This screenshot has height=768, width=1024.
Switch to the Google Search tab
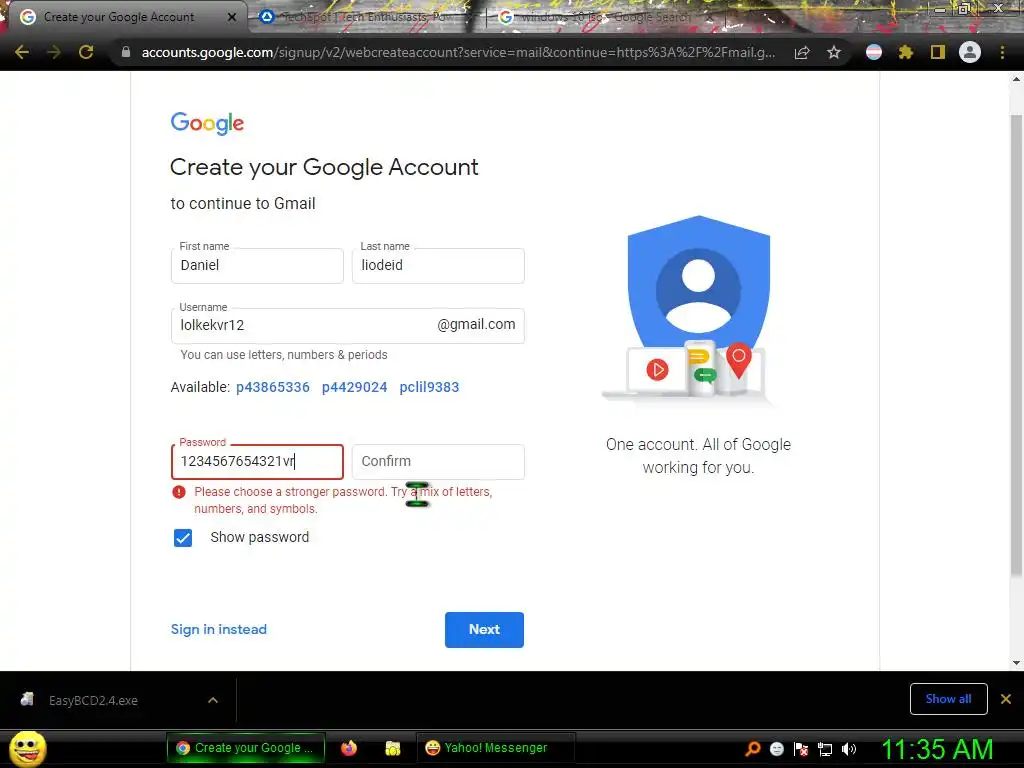point(604,17)
